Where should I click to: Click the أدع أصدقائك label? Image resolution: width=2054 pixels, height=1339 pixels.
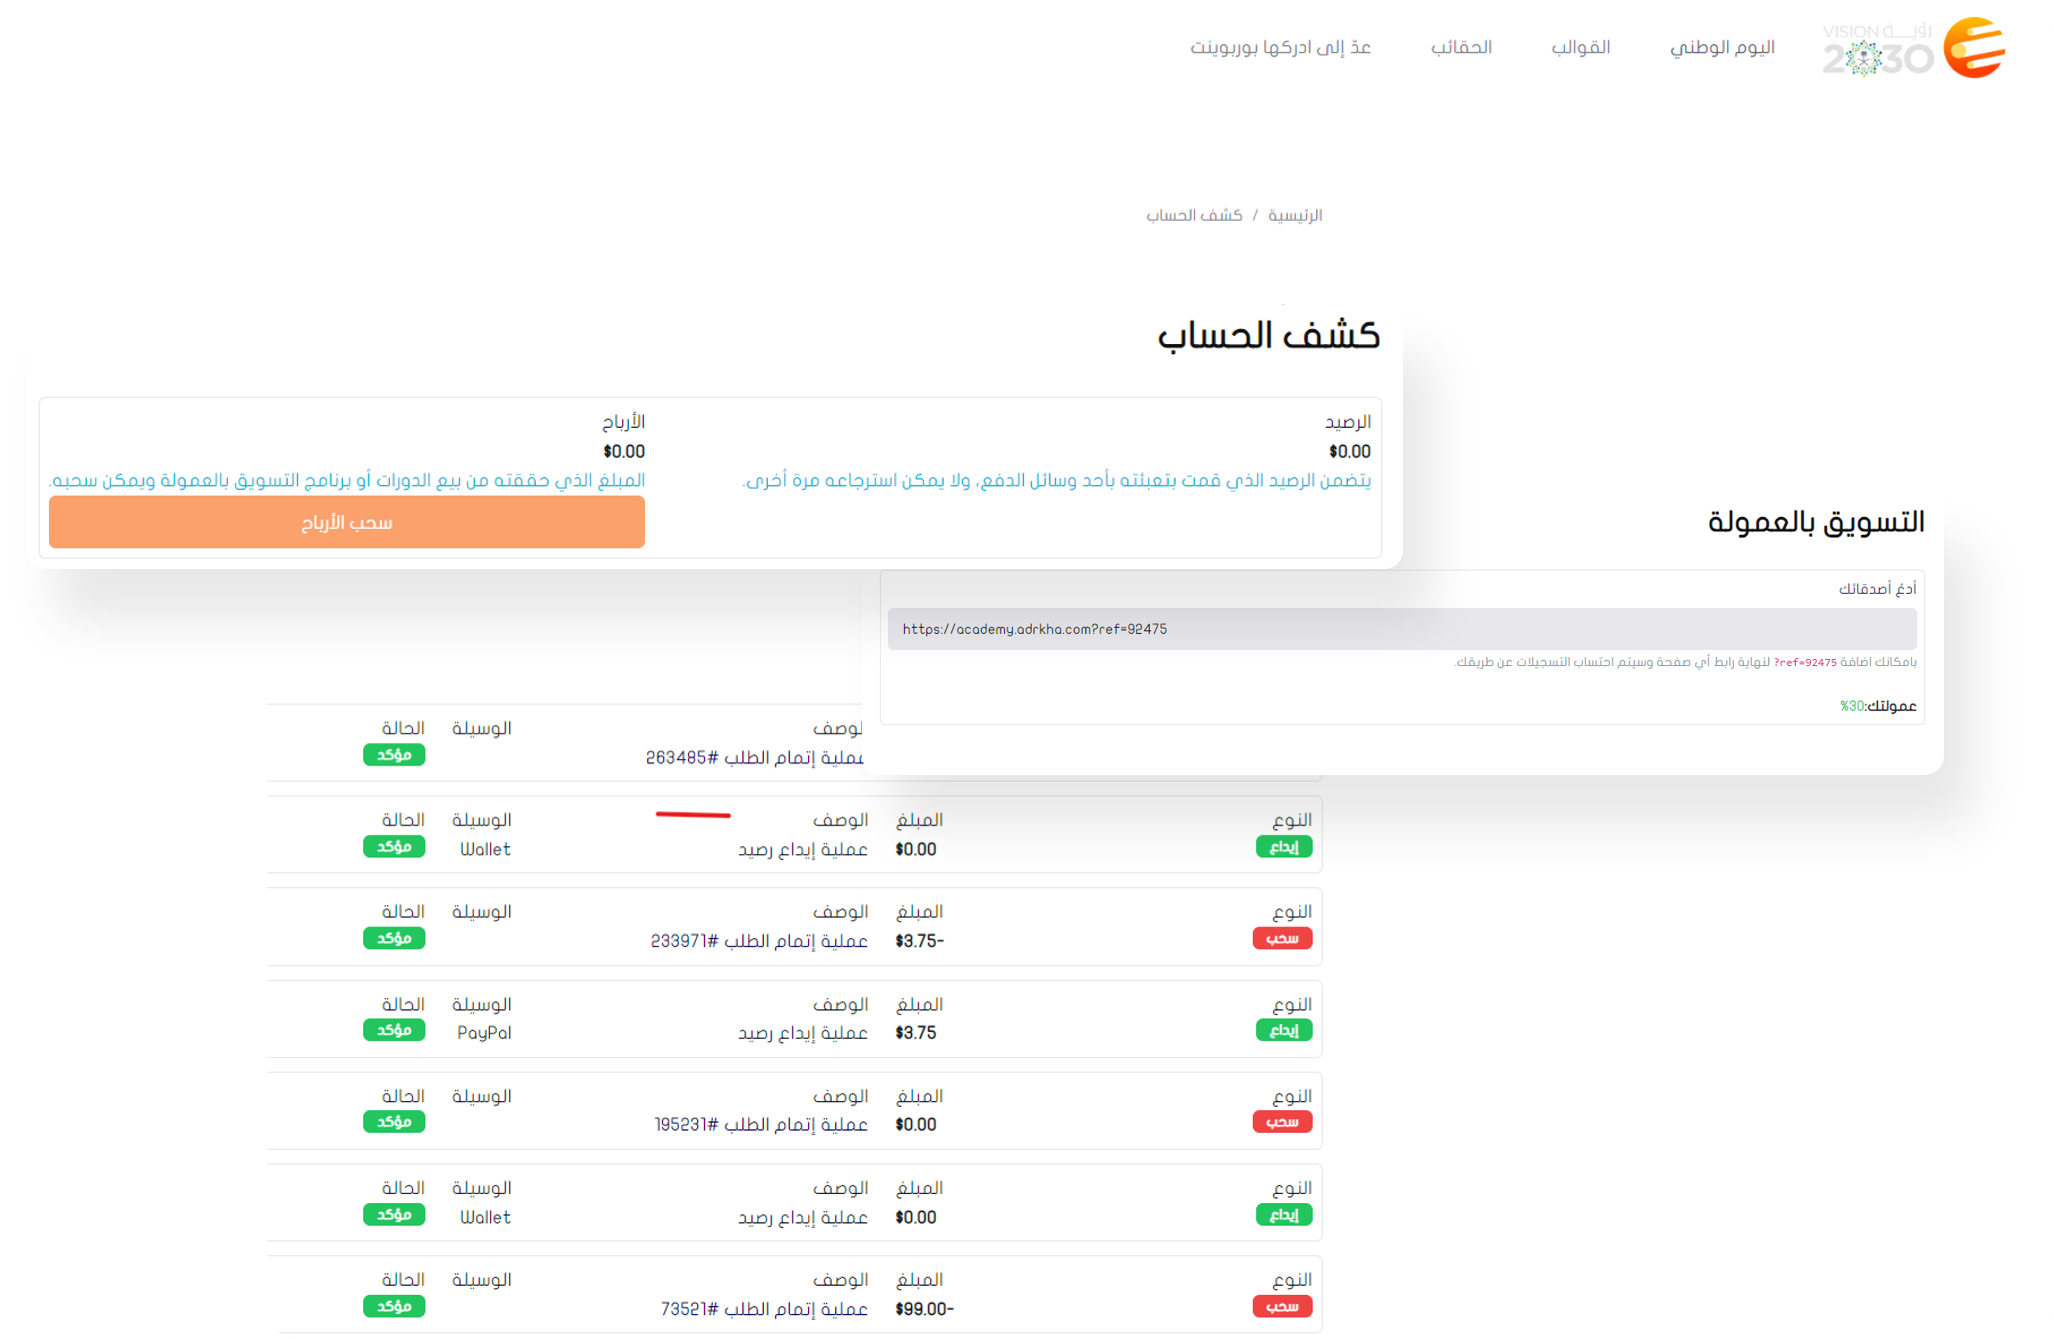pos(1877,589)
